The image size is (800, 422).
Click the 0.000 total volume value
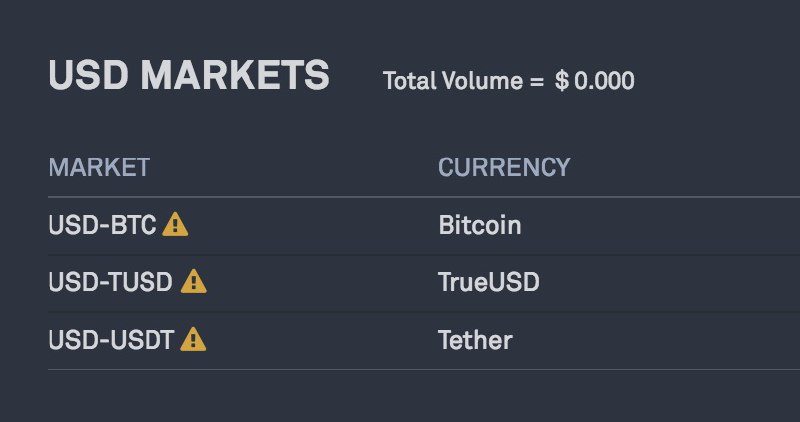604,81
